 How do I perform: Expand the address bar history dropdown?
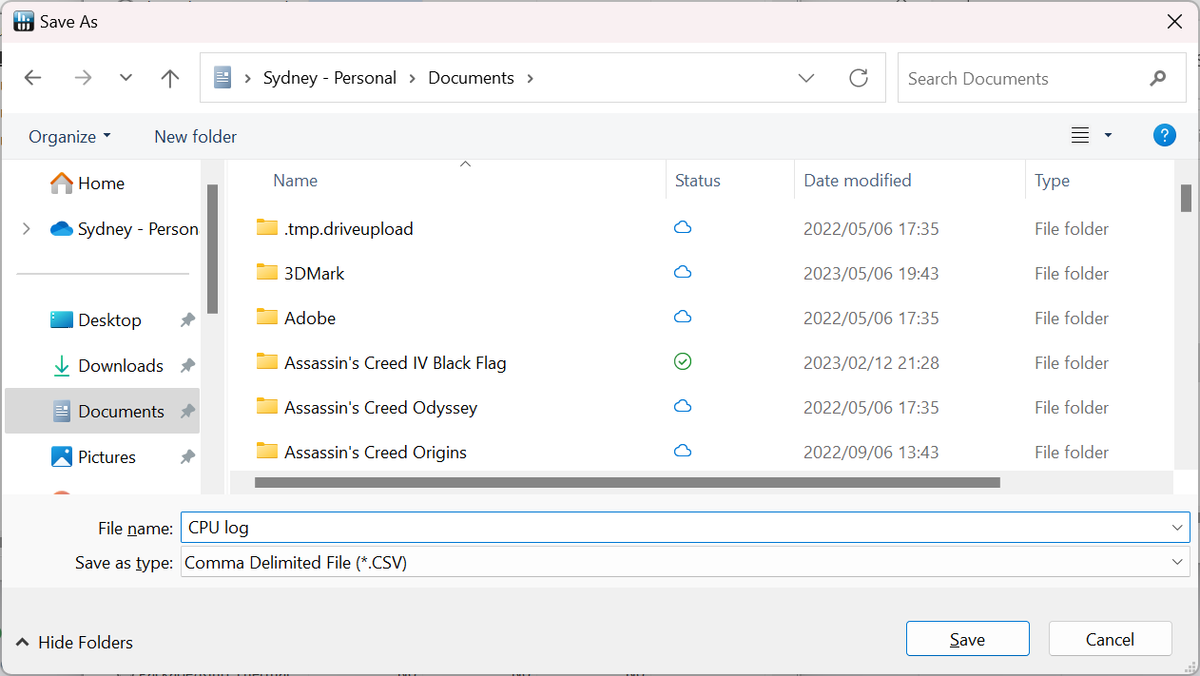coord(806,78)
